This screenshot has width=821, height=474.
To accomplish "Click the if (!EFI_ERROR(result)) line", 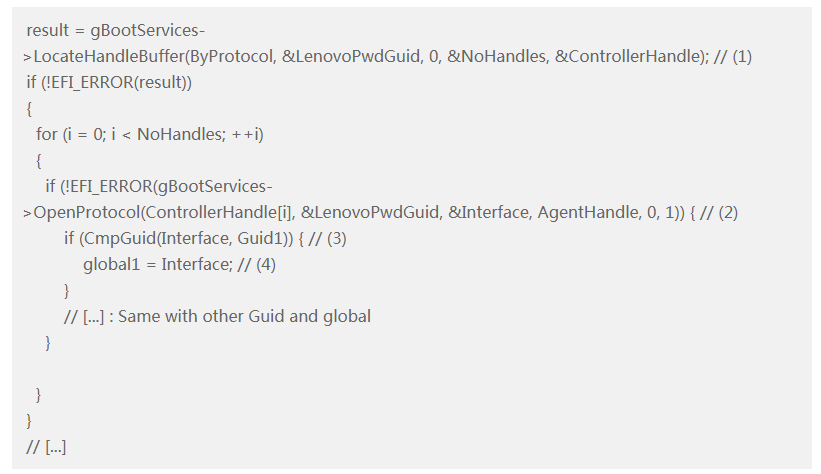I will (108, 83).
